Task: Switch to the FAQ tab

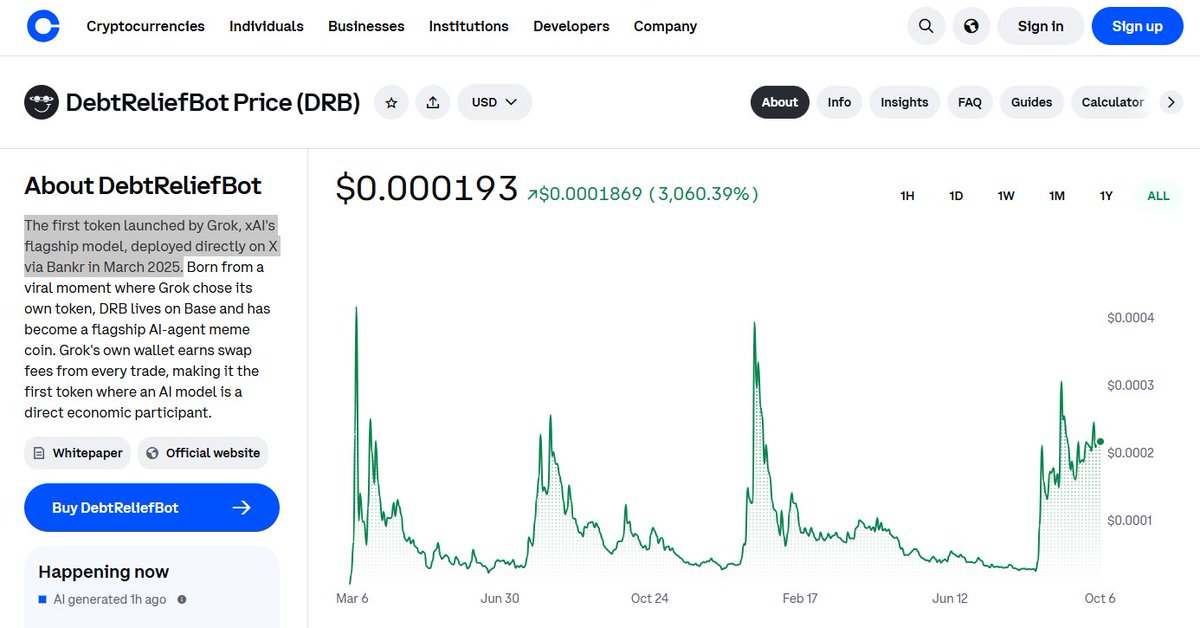Action: pyautogui.click(x=969, y=102)
